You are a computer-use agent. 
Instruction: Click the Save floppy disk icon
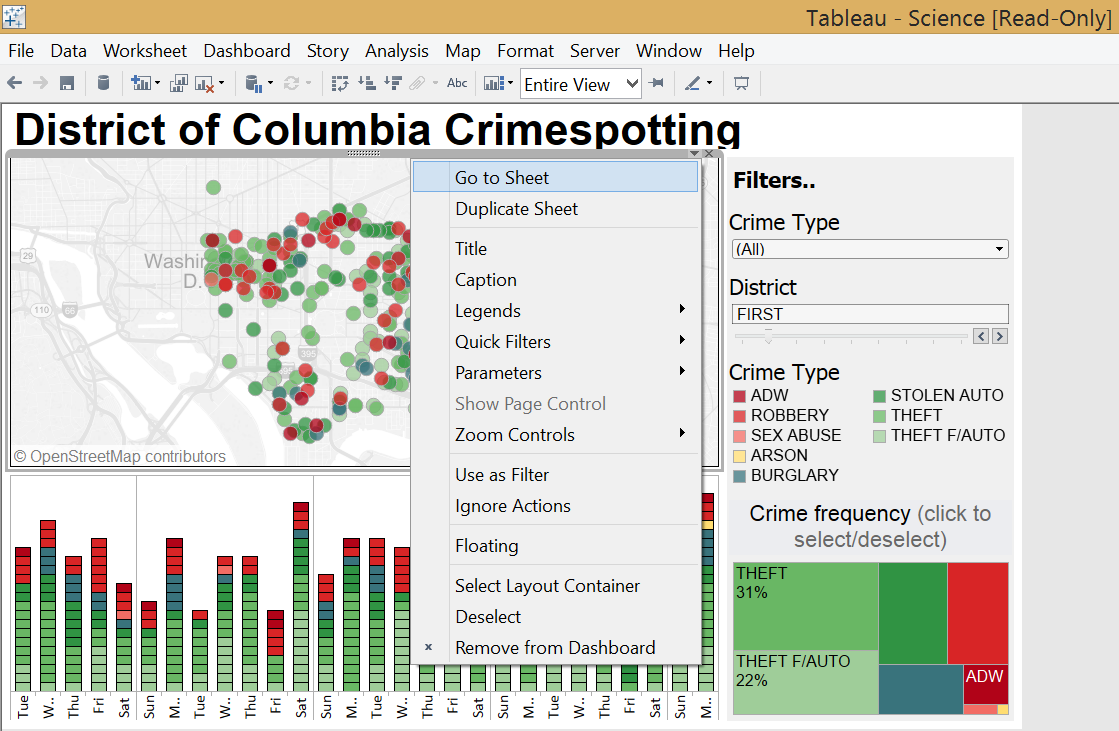[x=67, y=84]
